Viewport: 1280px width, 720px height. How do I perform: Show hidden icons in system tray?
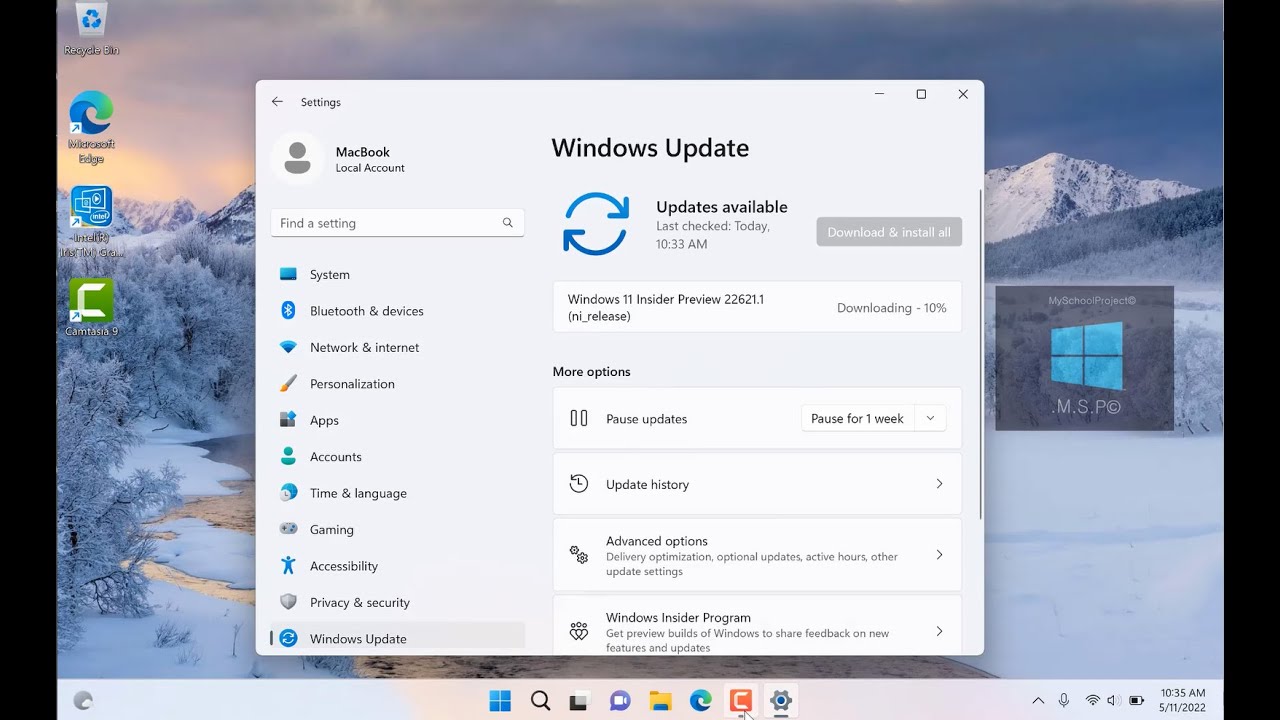coord(1038,701)
